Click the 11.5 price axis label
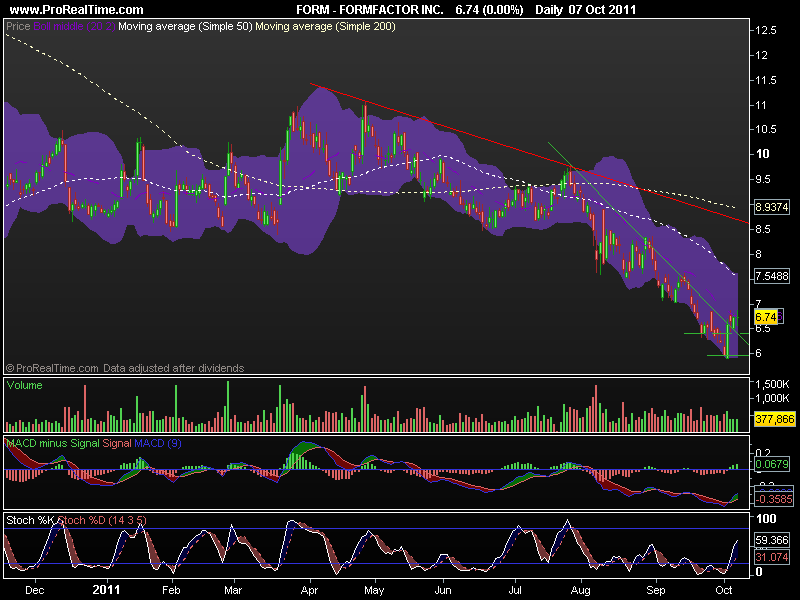800x600 pixels. (765, 80)
